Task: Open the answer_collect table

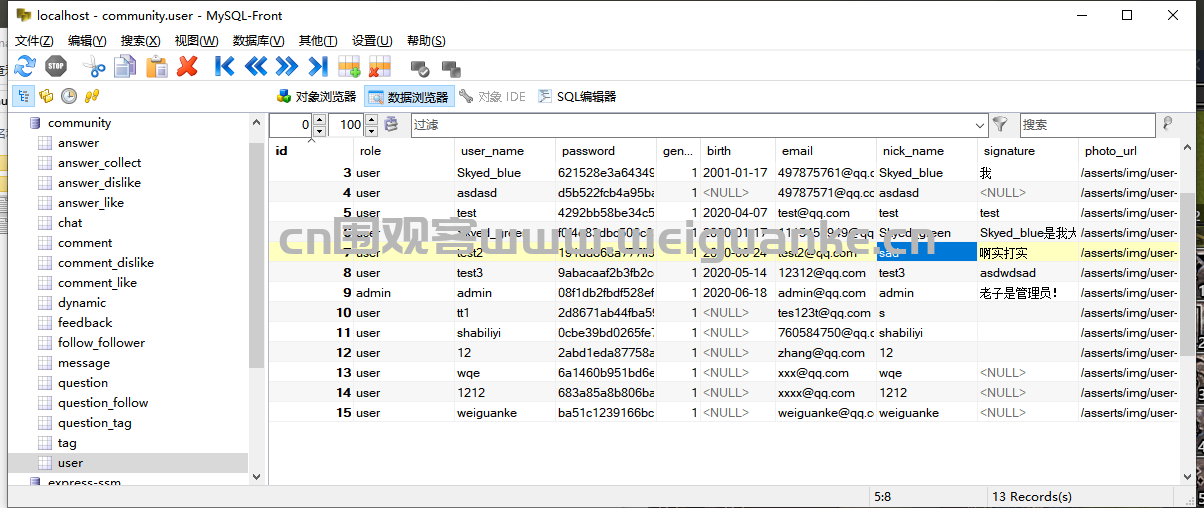Action: pos(99,163)
